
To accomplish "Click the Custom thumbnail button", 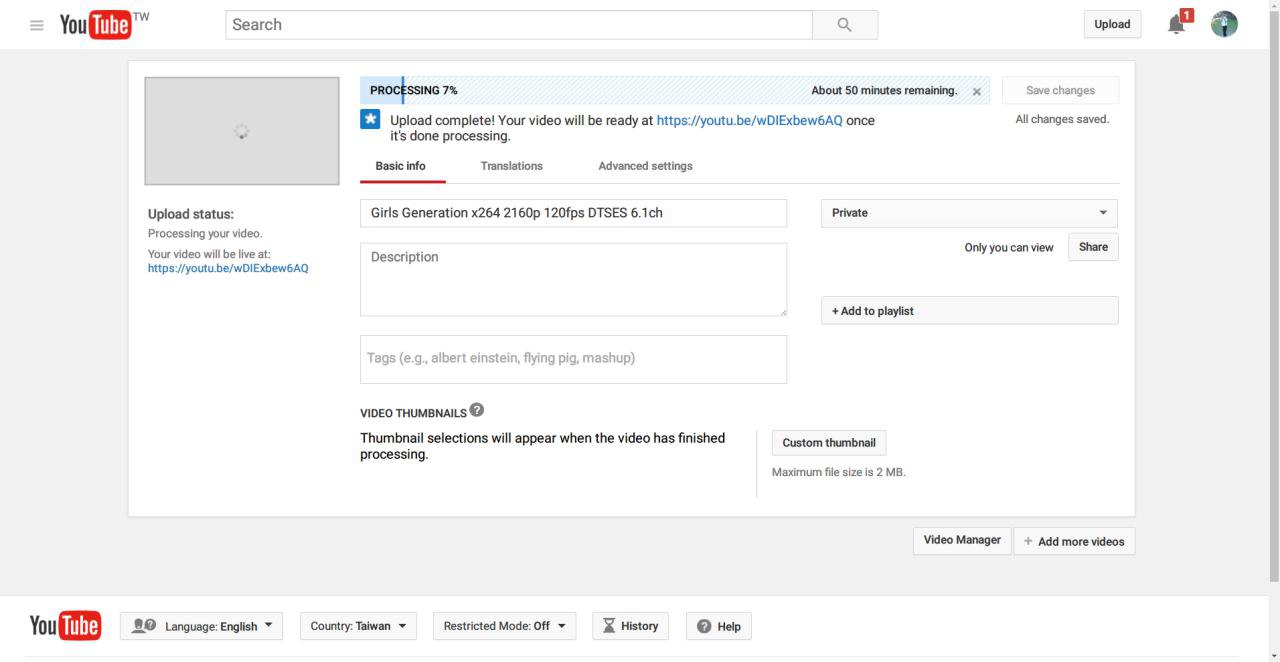I will click(x=828, y=443).
